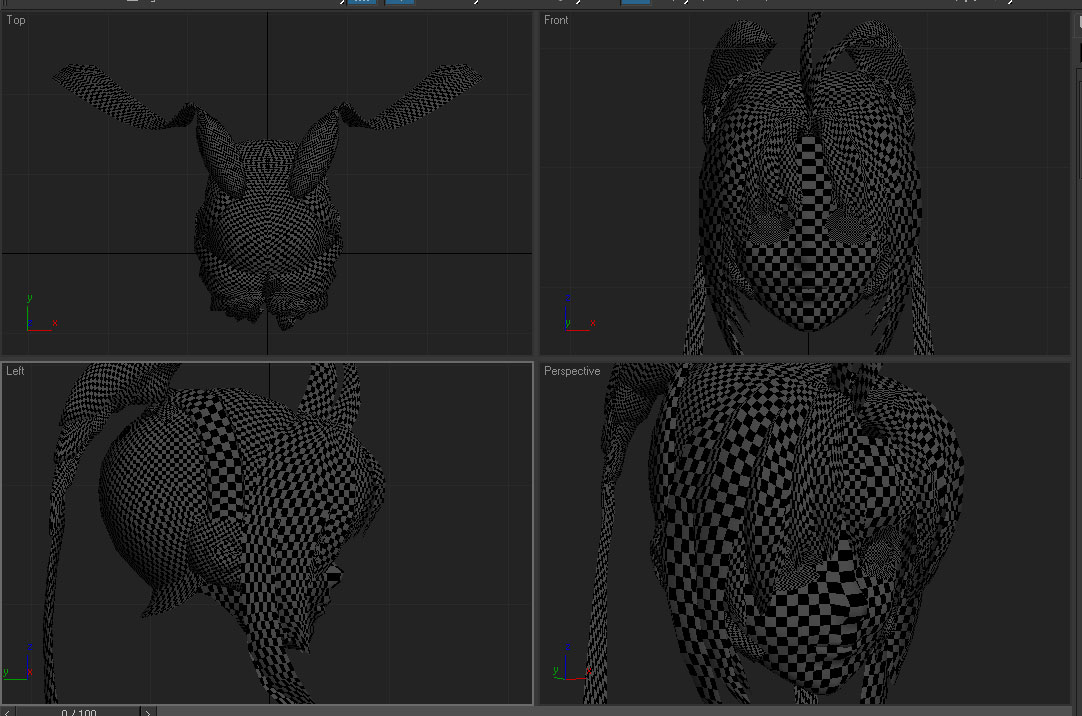Screen dimensions: 1082x716
Task: Open the Perspective viewport label menu
Action: (x=572, y=370)
